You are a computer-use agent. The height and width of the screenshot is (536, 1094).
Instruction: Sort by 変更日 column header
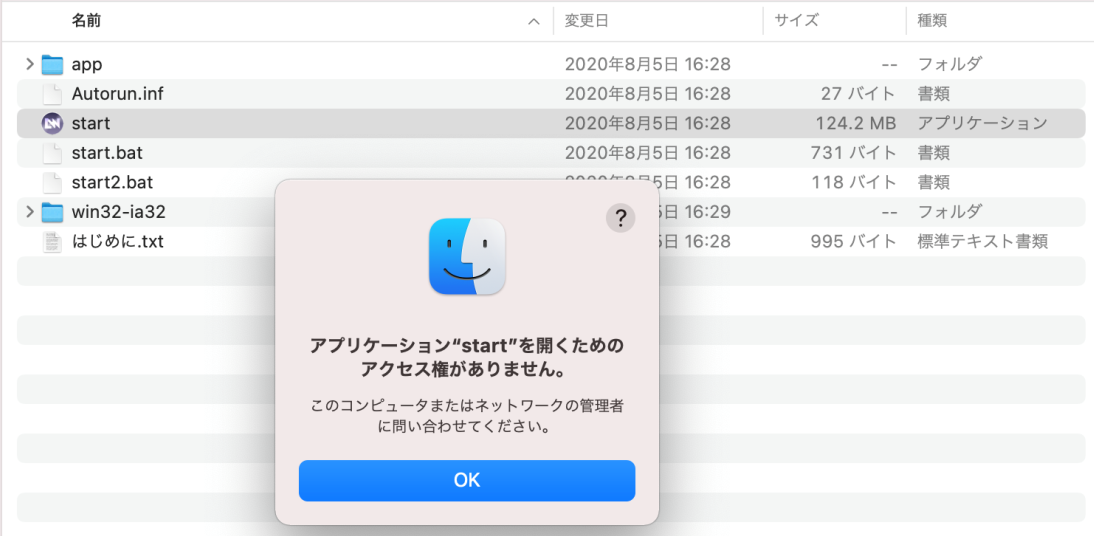(x=587, y=20)
